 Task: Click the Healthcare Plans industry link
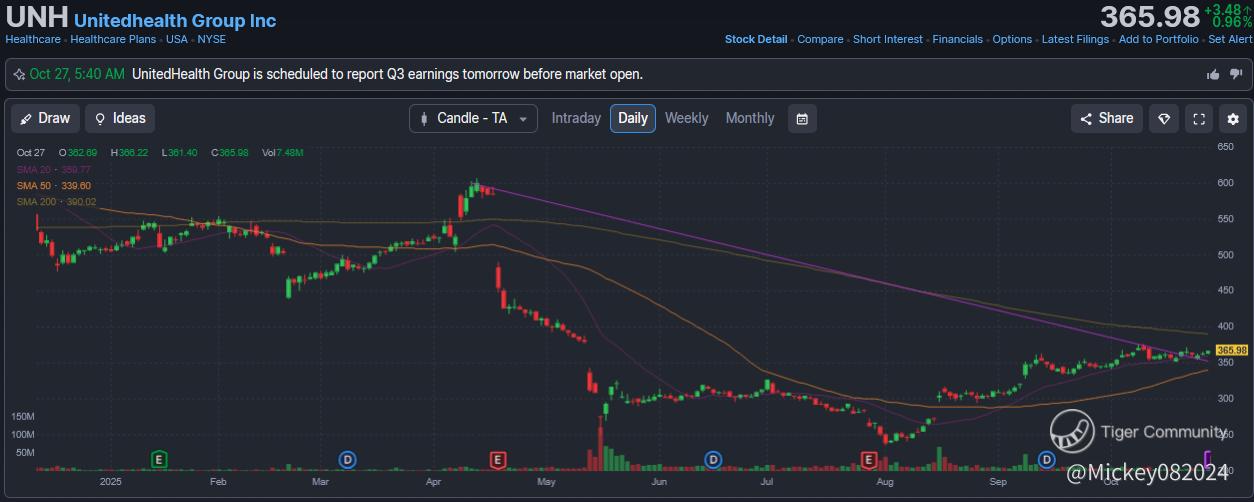[x=113, y=40]
